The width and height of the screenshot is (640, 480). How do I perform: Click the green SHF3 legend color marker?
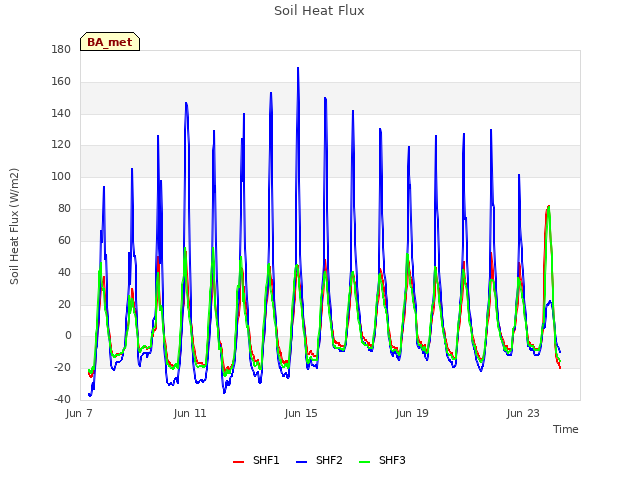[x=364, y=462]
